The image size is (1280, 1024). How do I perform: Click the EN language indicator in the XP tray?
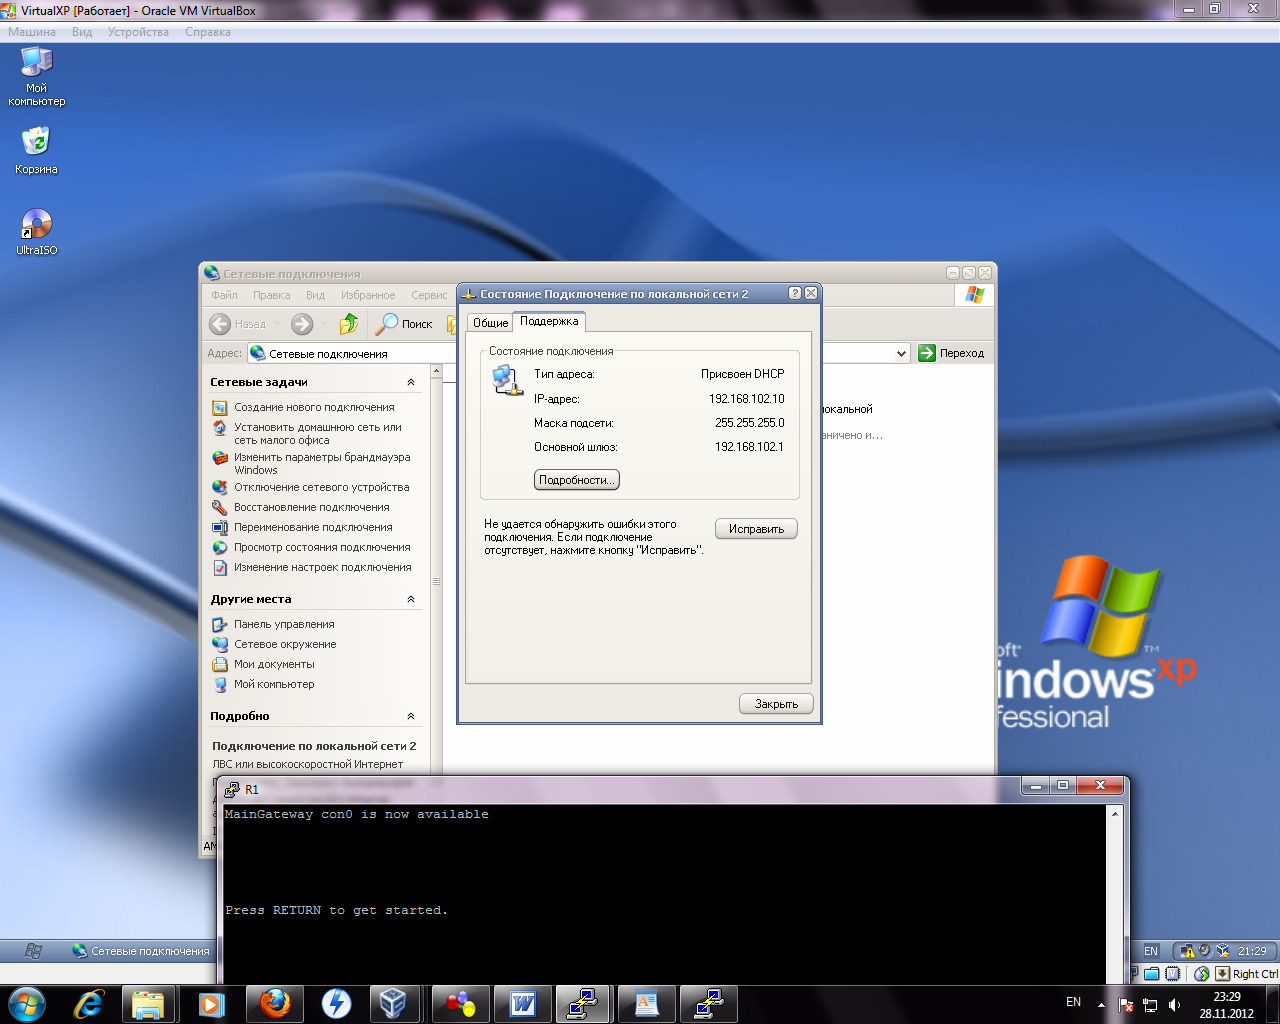[1151, 951]
